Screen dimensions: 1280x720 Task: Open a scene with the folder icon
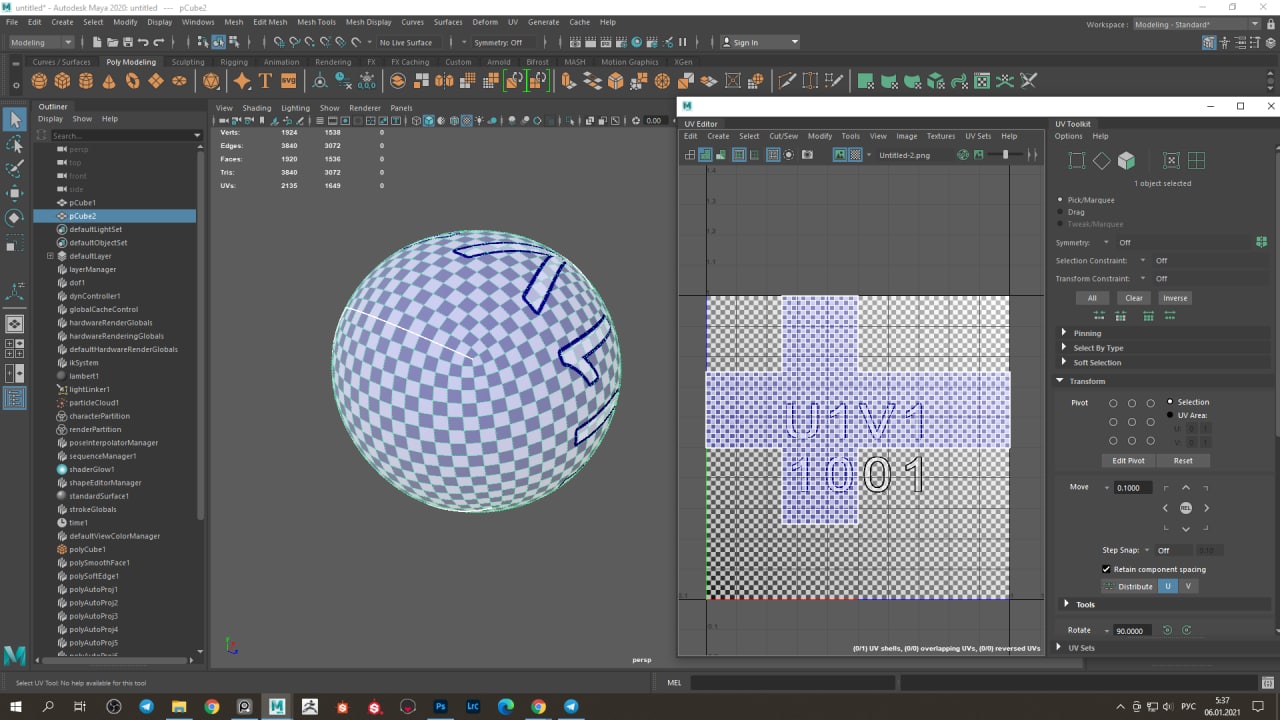111,42
